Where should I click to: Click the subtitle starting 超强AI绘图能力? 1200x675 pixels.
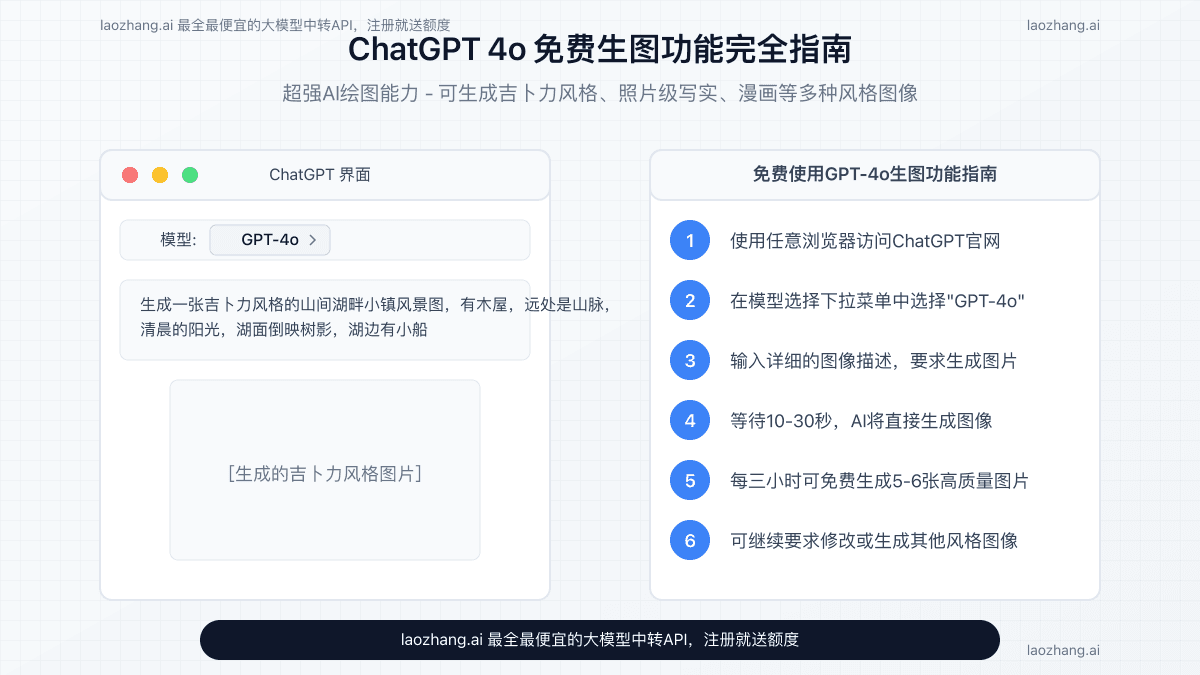coord(600,93)
